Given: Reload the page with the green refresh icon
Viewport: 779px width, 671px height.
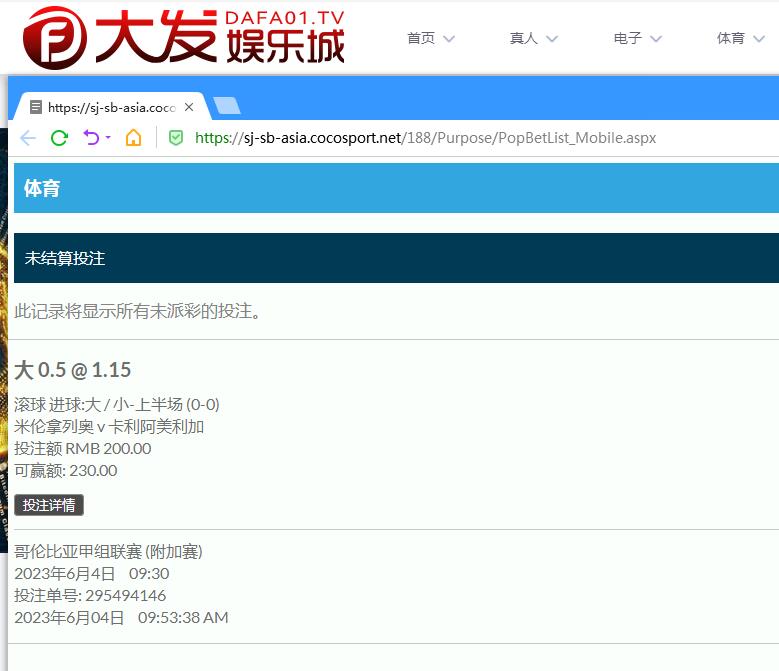Looking at the screenshot, I should [59, 138].
